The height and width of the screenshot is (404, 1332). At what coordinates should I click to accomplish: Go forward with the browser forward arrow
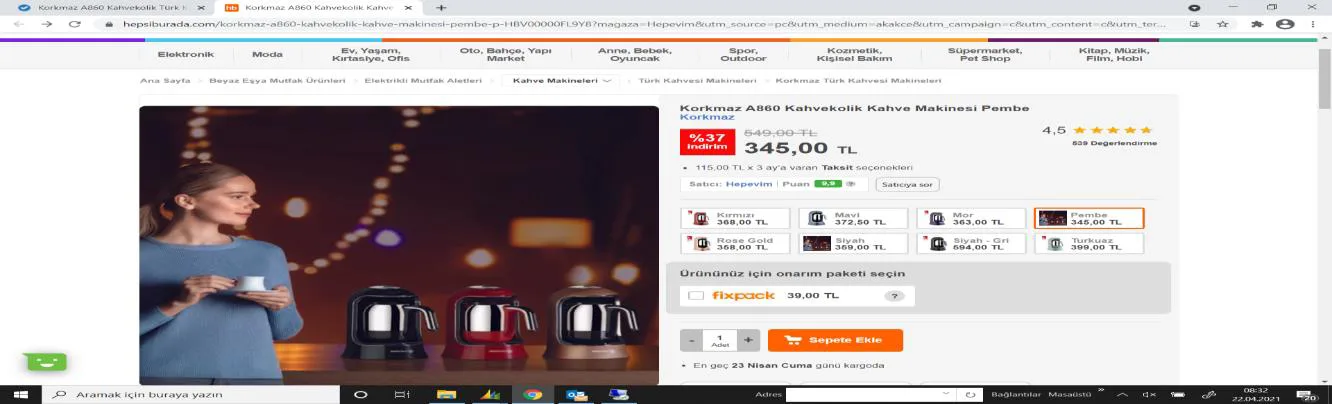pos(47,24)
